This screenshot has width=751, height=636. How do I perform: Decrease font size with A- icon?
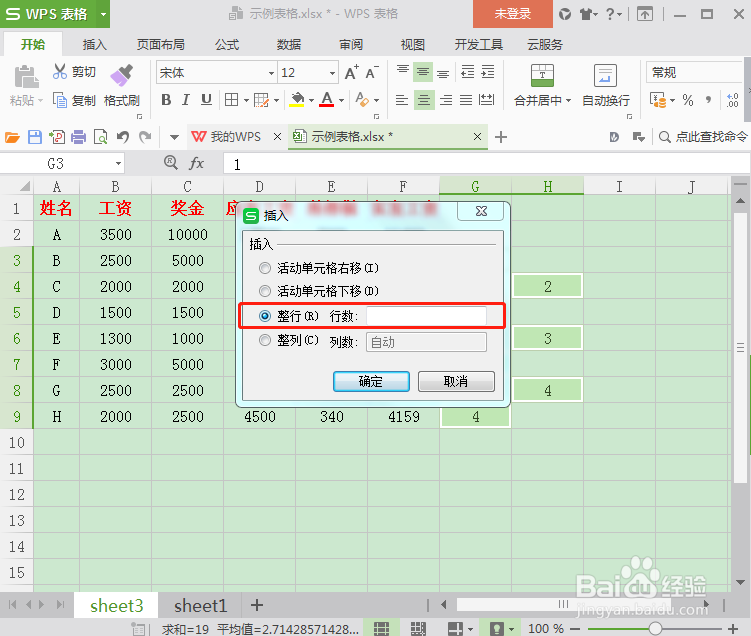click(x=372, y=73)
